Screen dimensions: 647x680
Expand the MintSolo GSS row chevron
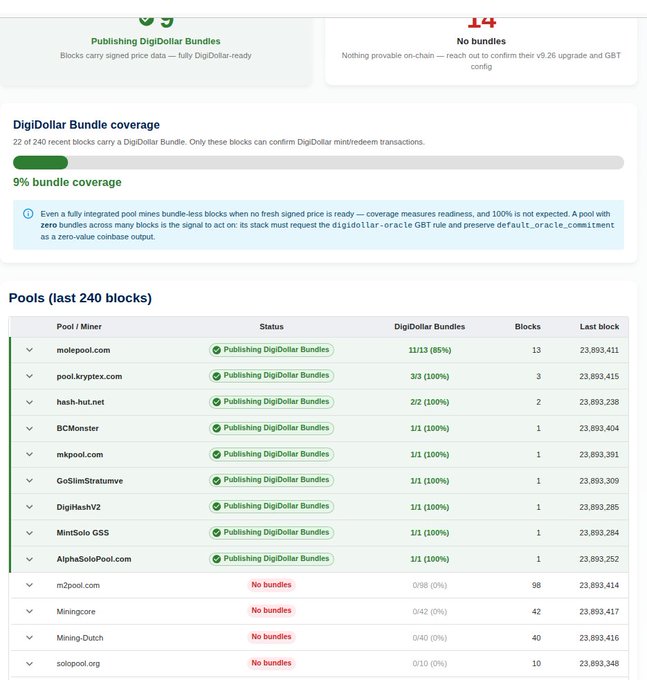pos(29,533)
